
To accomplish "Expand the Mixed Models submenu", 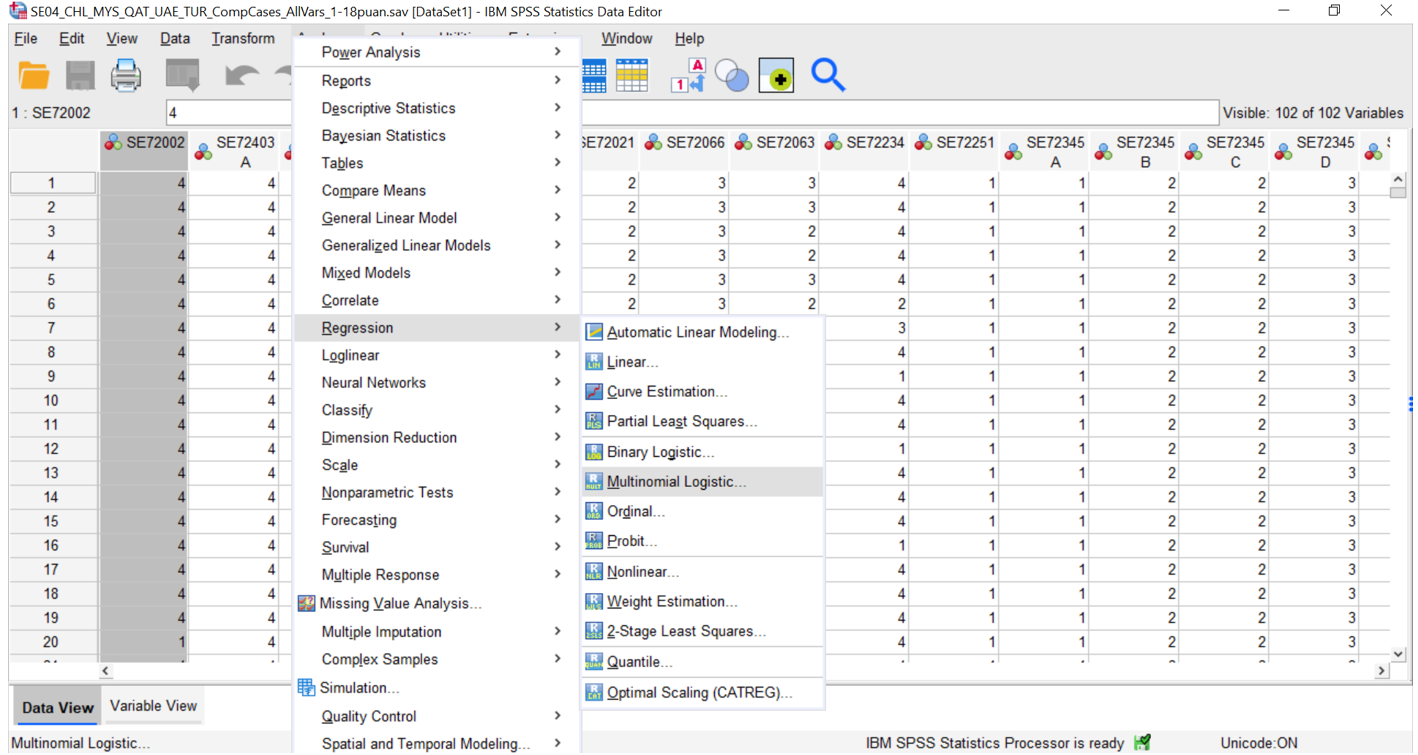I will click(437, 273).
